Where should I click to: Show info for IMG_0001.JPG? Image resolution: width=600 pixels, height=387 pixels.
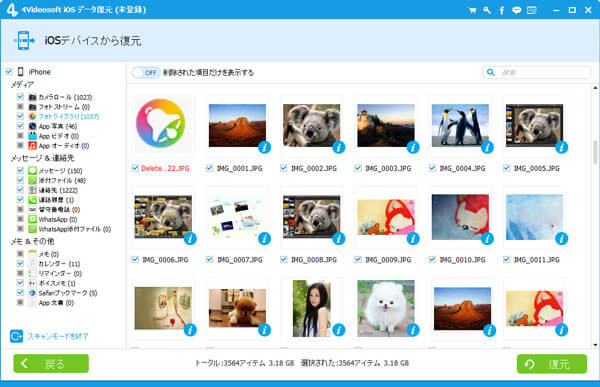(x=264, y=147)
